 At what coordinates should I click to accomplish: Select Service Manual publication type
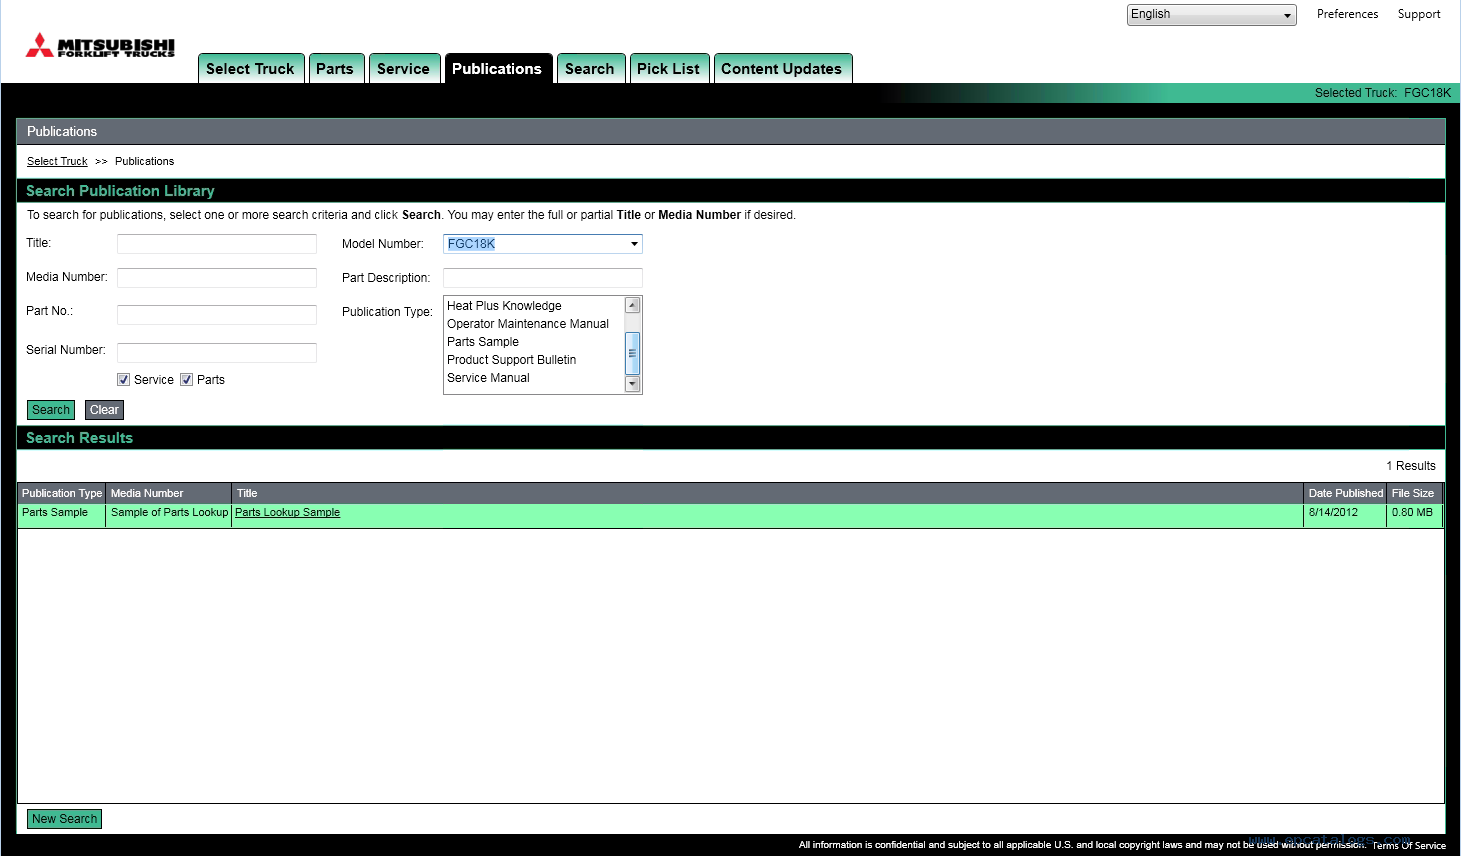tap(489, 378)
